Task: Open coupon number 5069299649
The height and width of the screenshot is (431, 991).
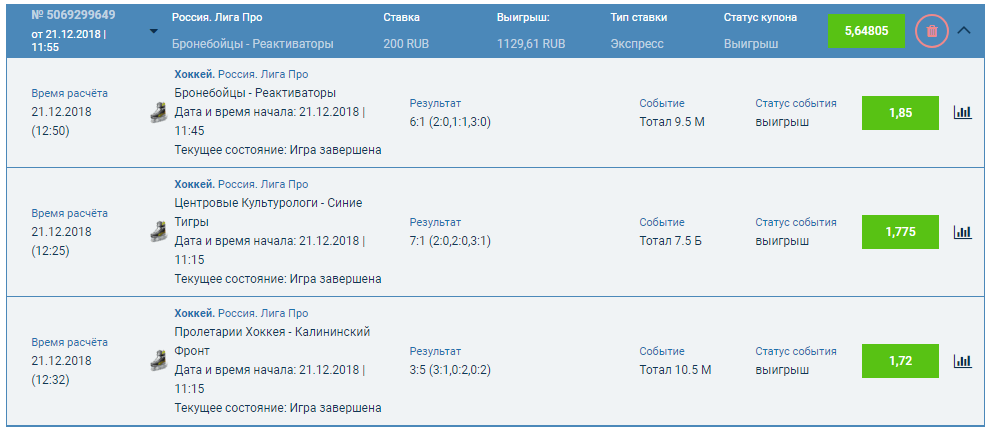Action: tap(73, 15)
